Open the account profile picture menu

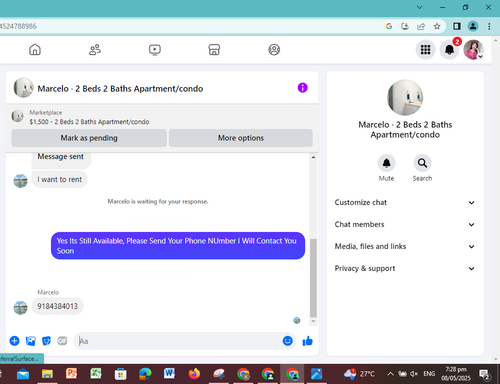473,50
